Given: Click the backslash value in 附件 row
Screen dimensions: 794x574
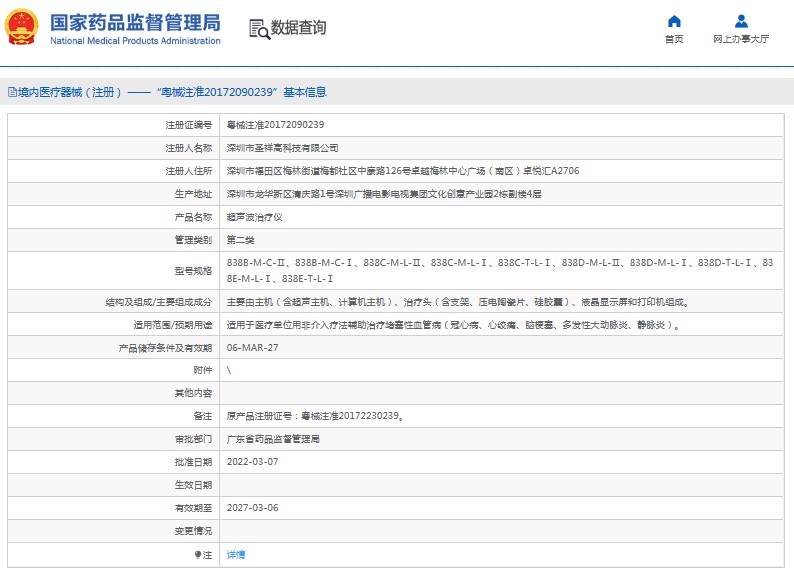Looking at the screenshot, I should [229, 371].
